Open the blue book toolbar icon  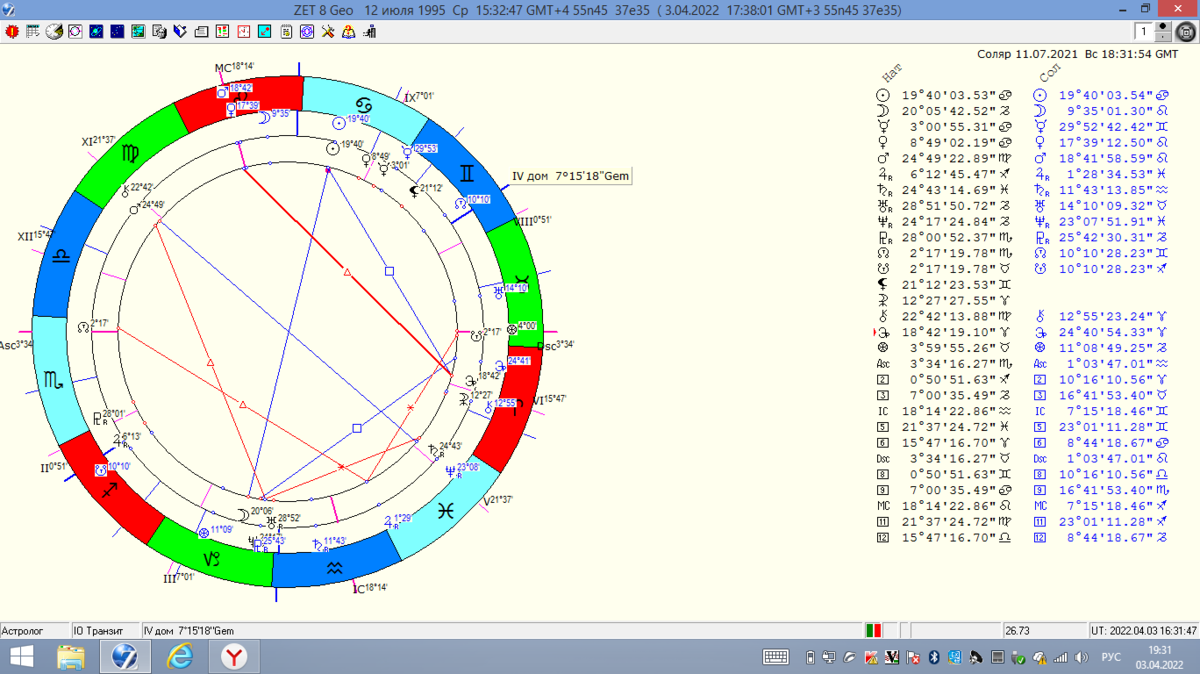[180, 32]
